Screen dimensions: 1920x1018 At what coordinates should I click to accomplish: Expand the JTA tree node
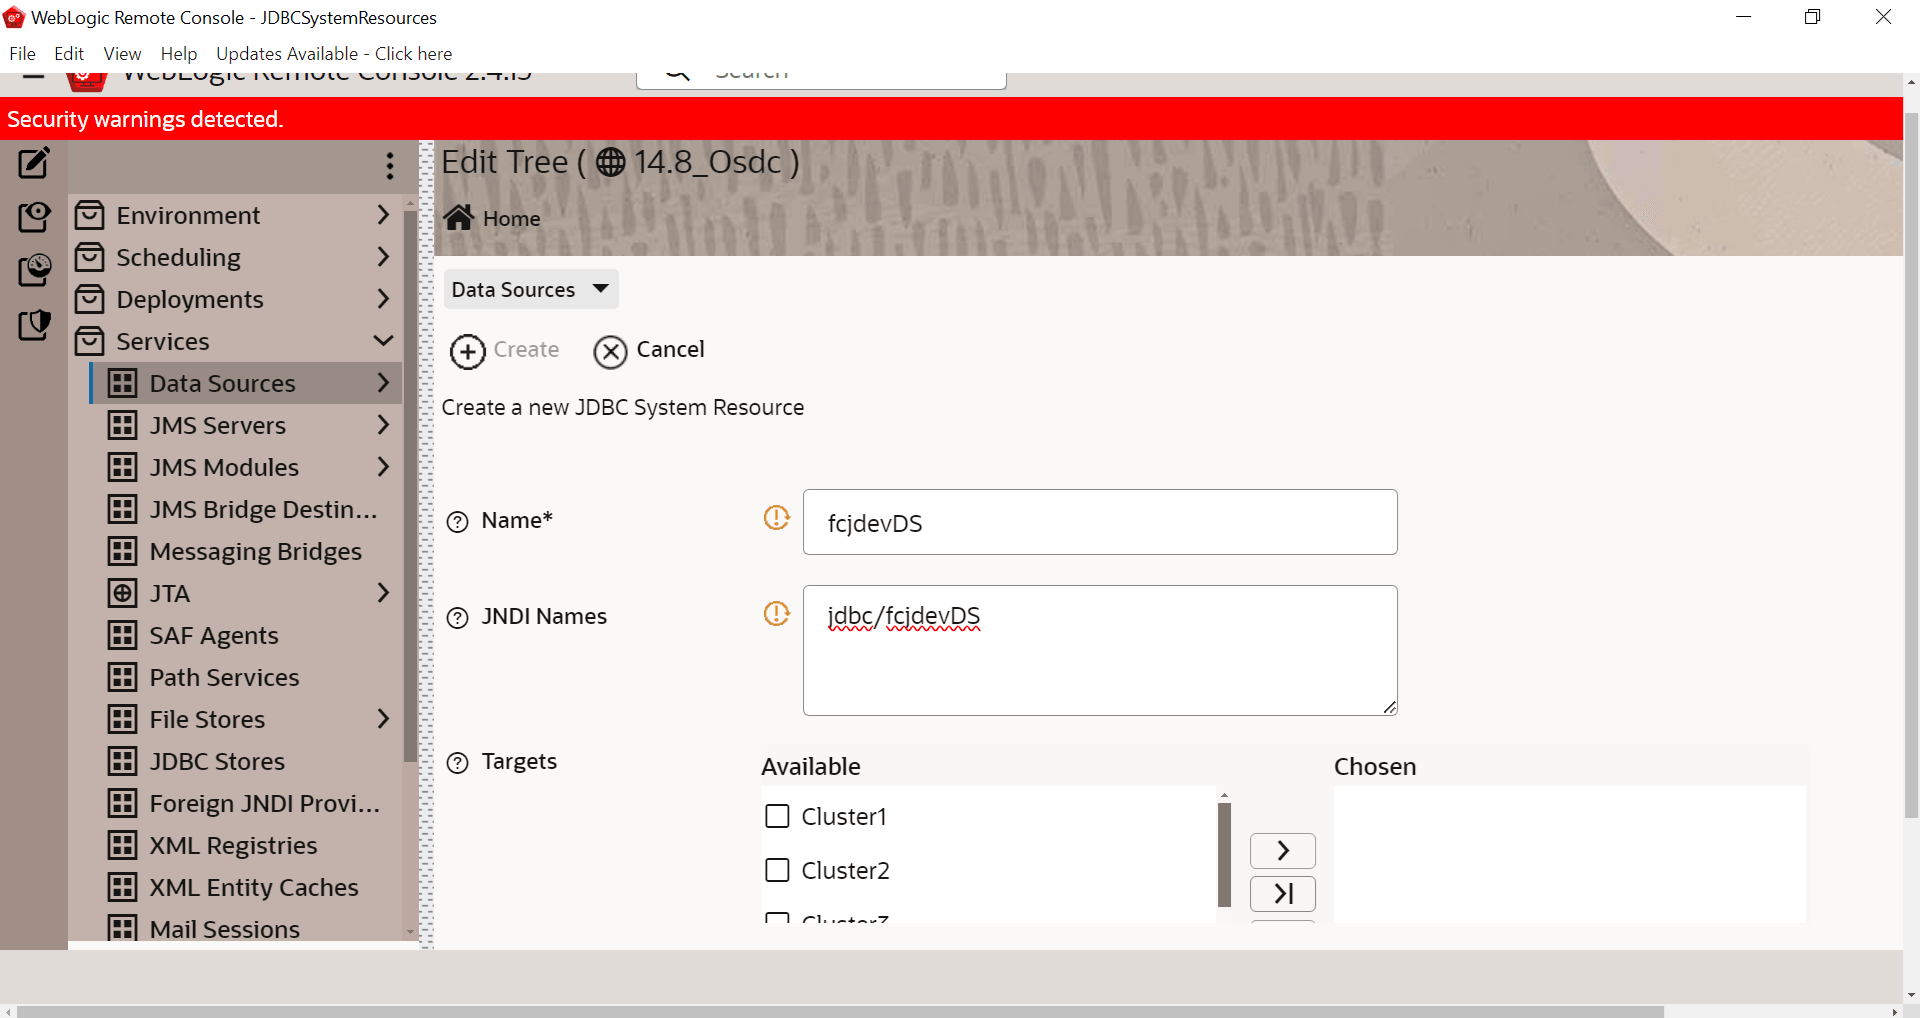coord(383,593)
